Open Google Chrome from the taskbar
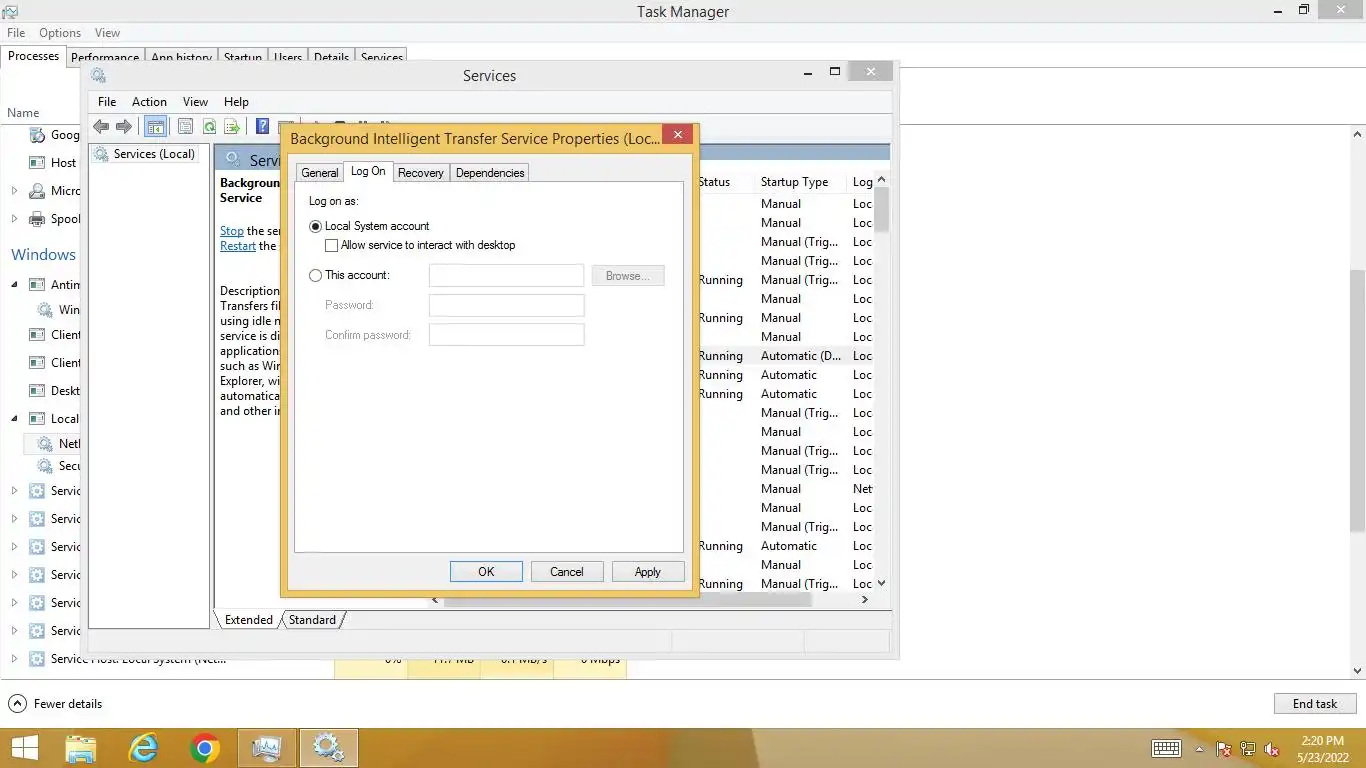 (205, 748)
